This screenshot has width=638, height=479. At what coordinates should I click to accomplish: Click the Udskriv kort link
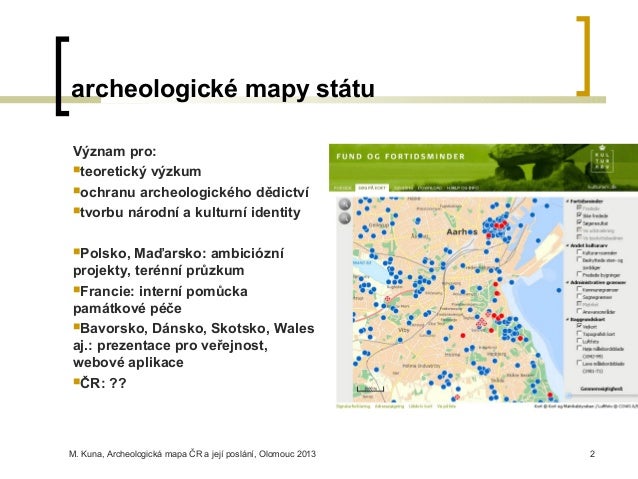pyautogui.click(x=420, y=406)
